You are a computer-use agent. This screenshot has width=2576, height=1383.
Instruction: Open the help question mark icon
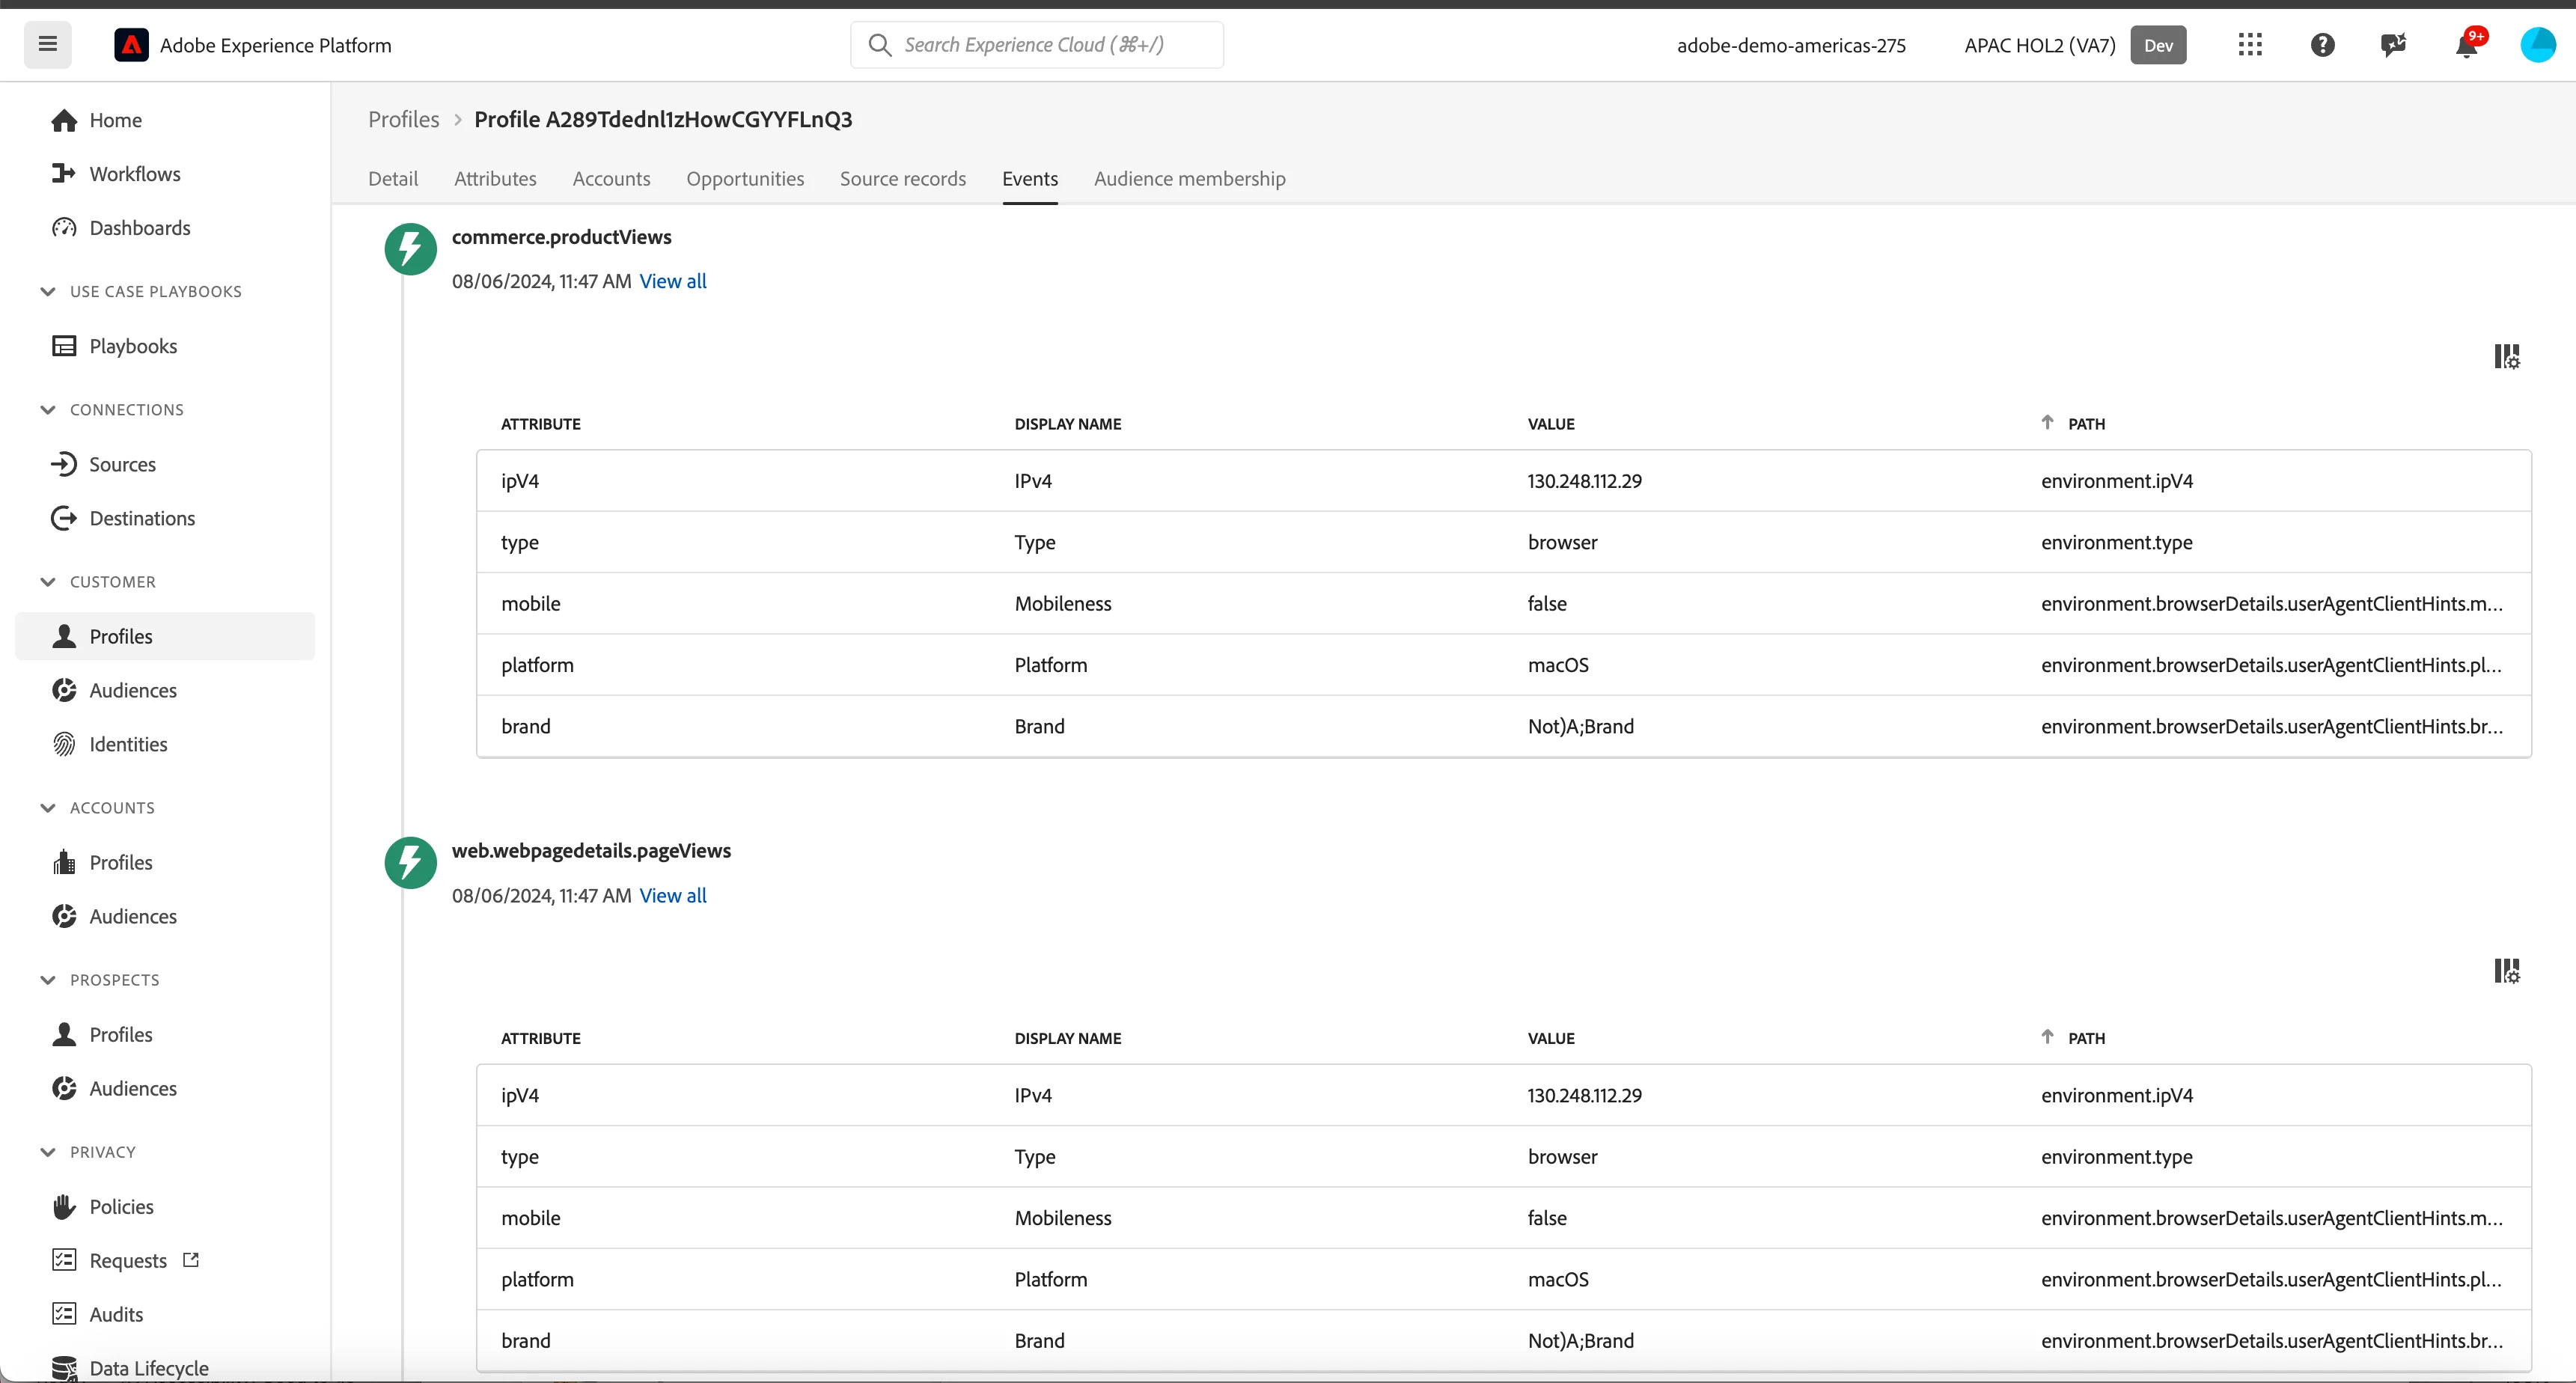[x=2322, y=45]
